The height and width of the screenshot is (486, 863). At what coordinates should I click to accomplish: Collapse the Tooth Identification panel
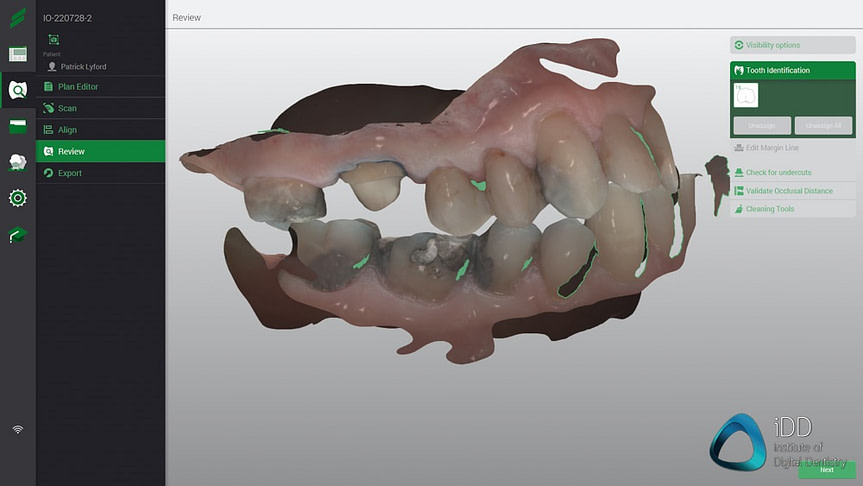(x=778, y=70)
